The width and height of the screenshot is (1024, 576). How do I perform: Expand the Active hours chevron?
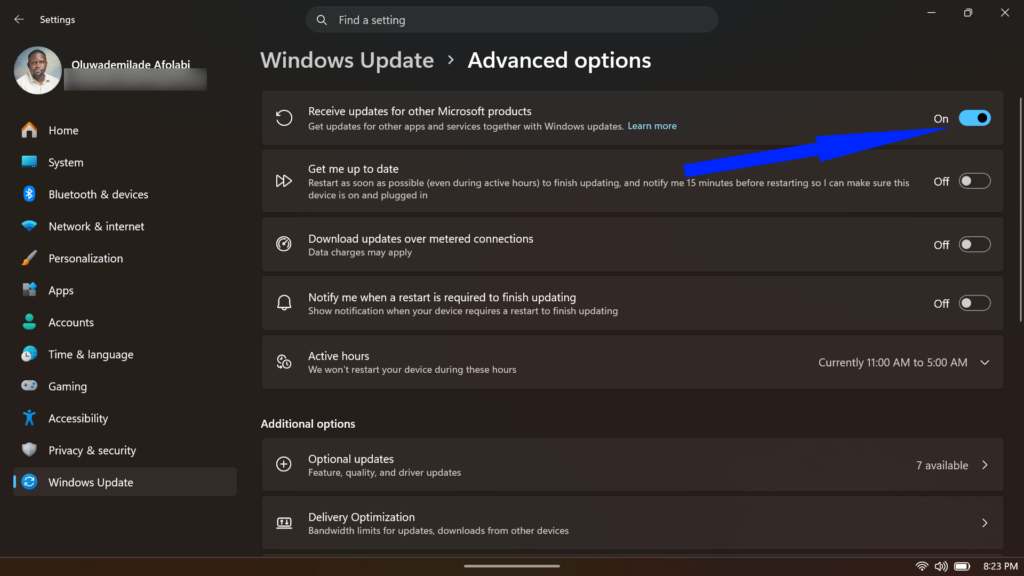point(984,362)
